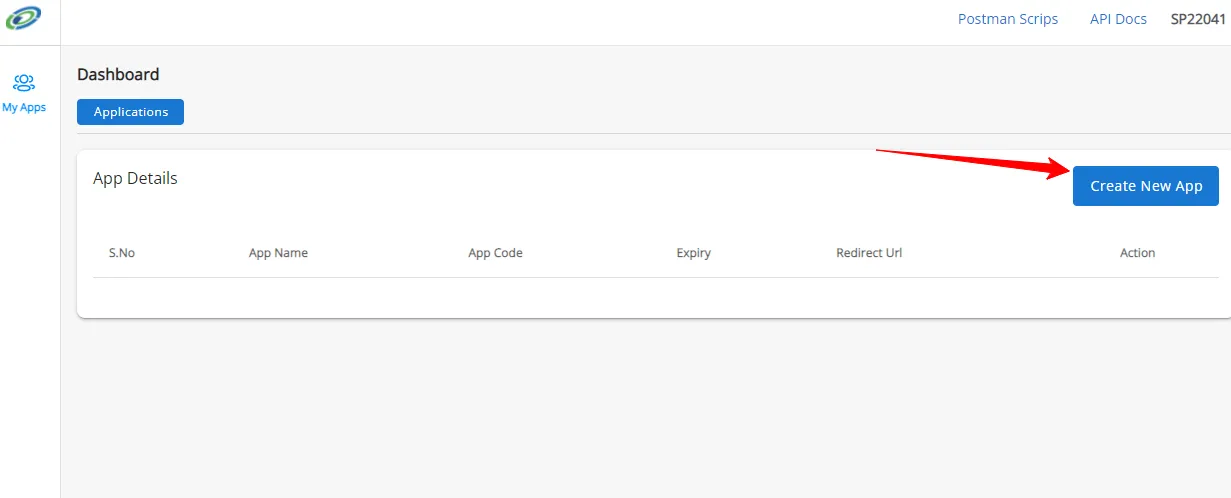This screenshot has width=1231, height=498.
Task: Click the blank area of the top header bar
Action: 500,22
